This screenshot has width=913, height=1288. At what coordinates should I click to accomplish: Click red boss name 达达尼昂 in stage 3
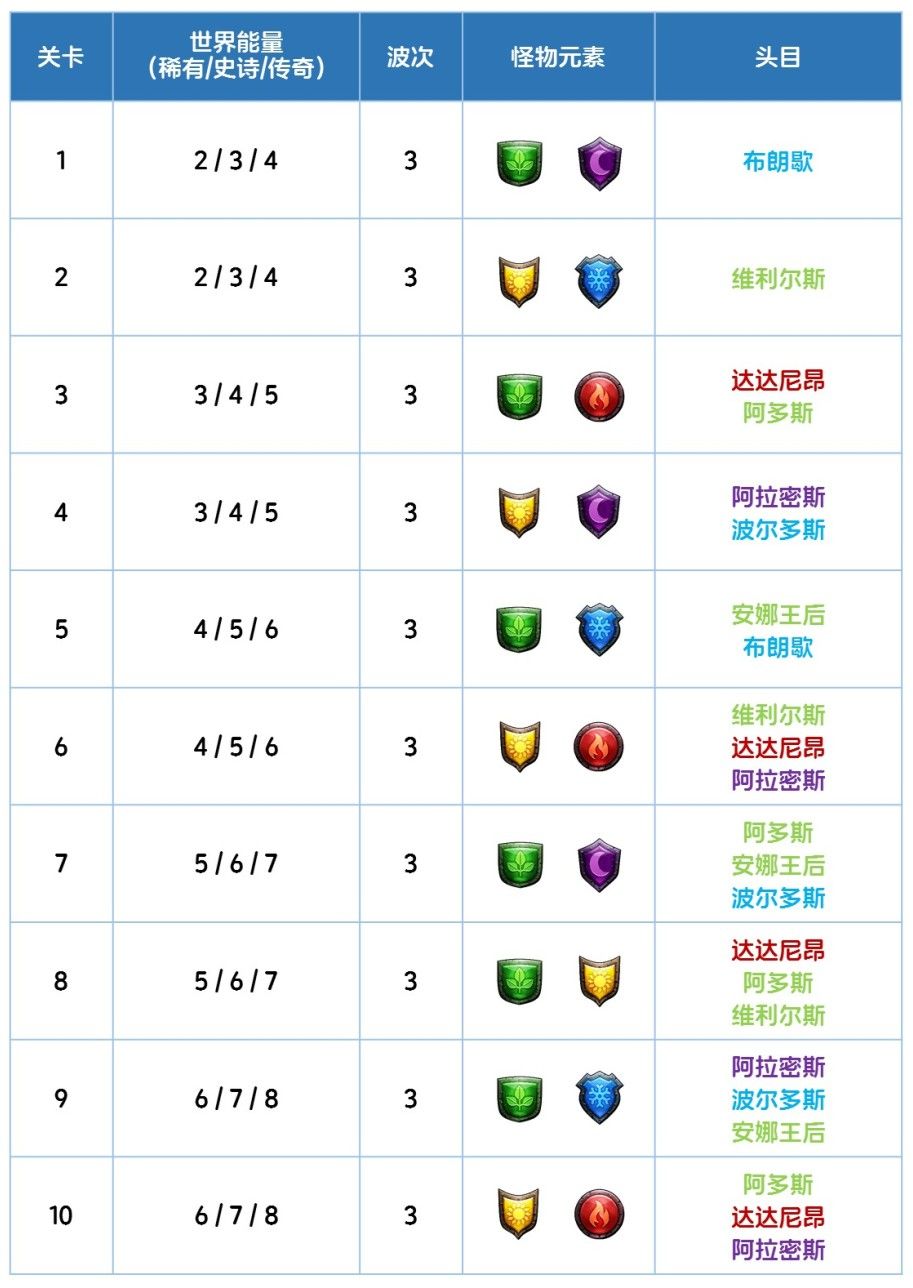click(x=778, y=380)
